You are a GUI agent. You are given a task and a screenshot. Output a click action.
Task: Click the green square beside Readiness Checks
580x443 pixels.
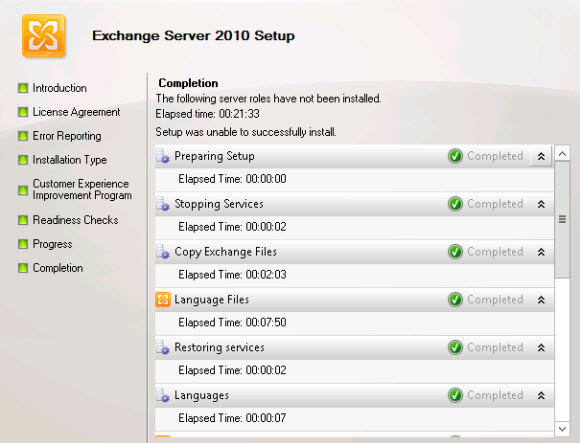(x=23, y=220)
